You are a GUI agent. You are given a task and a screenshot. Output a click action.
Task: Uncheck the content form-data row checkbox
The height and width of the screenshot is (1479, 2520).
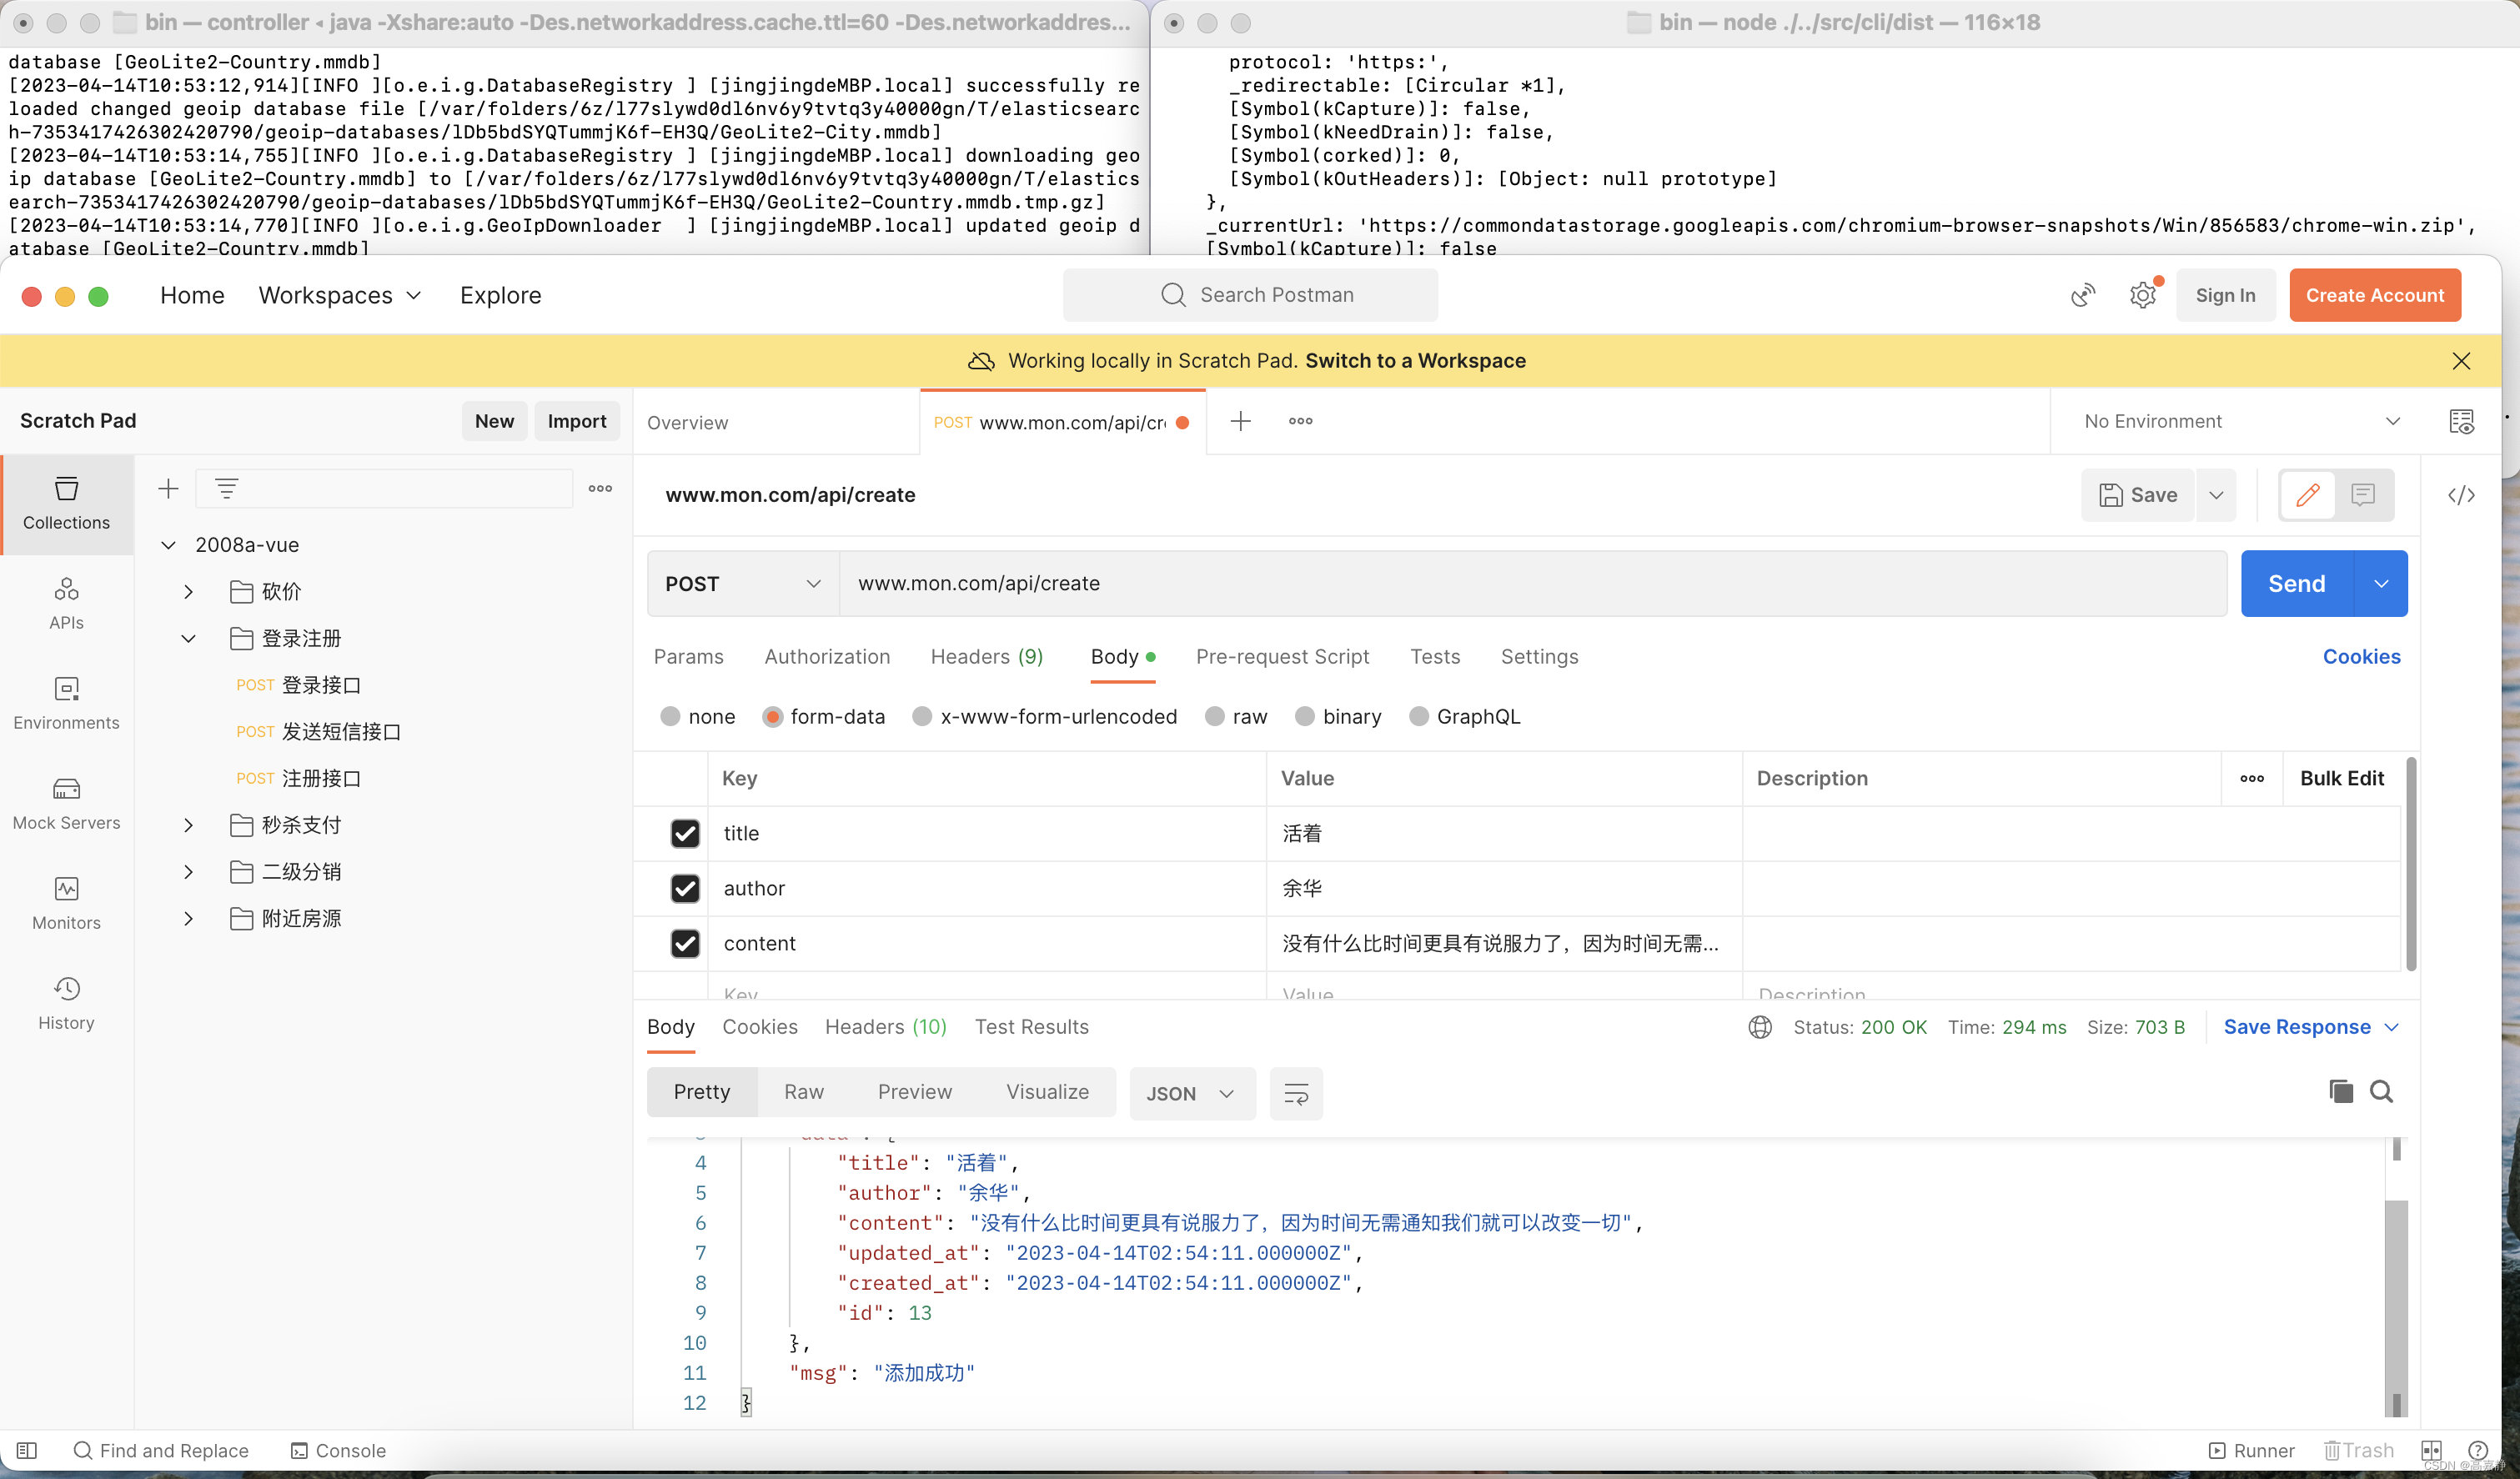[x=685, y=943]
